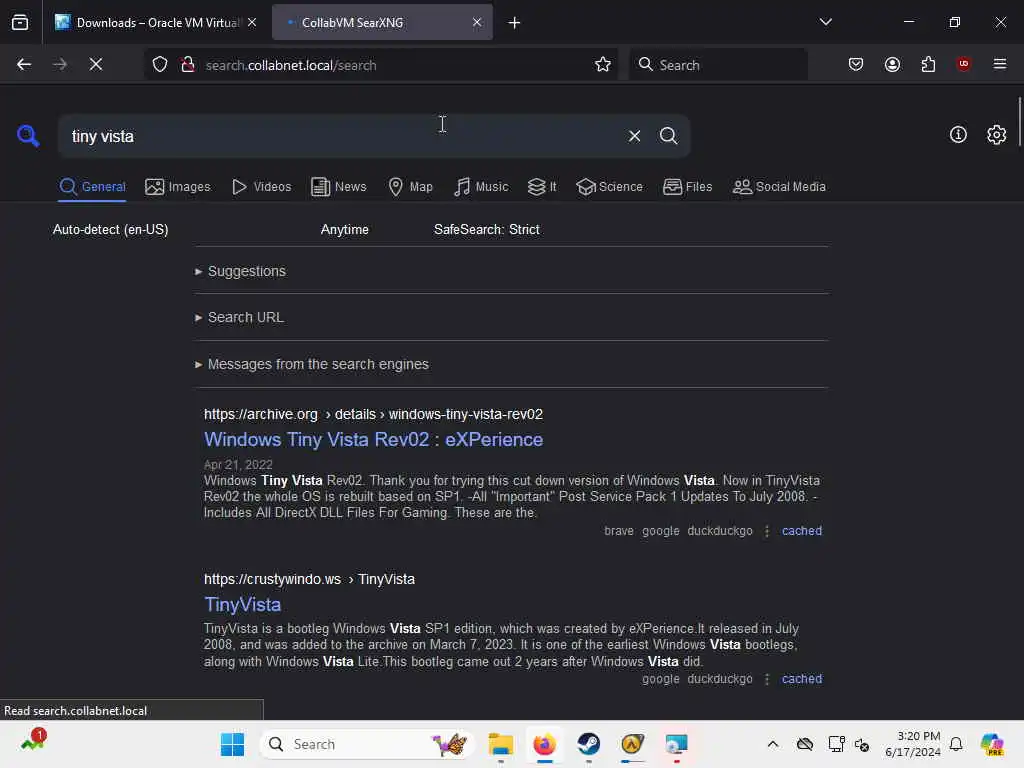This screenshot has width=1024, height=768.
Task: Open the Firefox account icon
Action: click(x=892, y=64)
